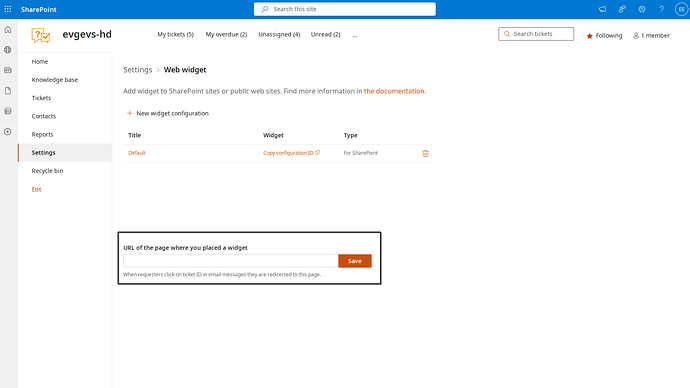Image resolution: width=690 pixels, height=388 pixels.
Task: Click the evgevs-hd site title
Action: (x=87, y=34)
